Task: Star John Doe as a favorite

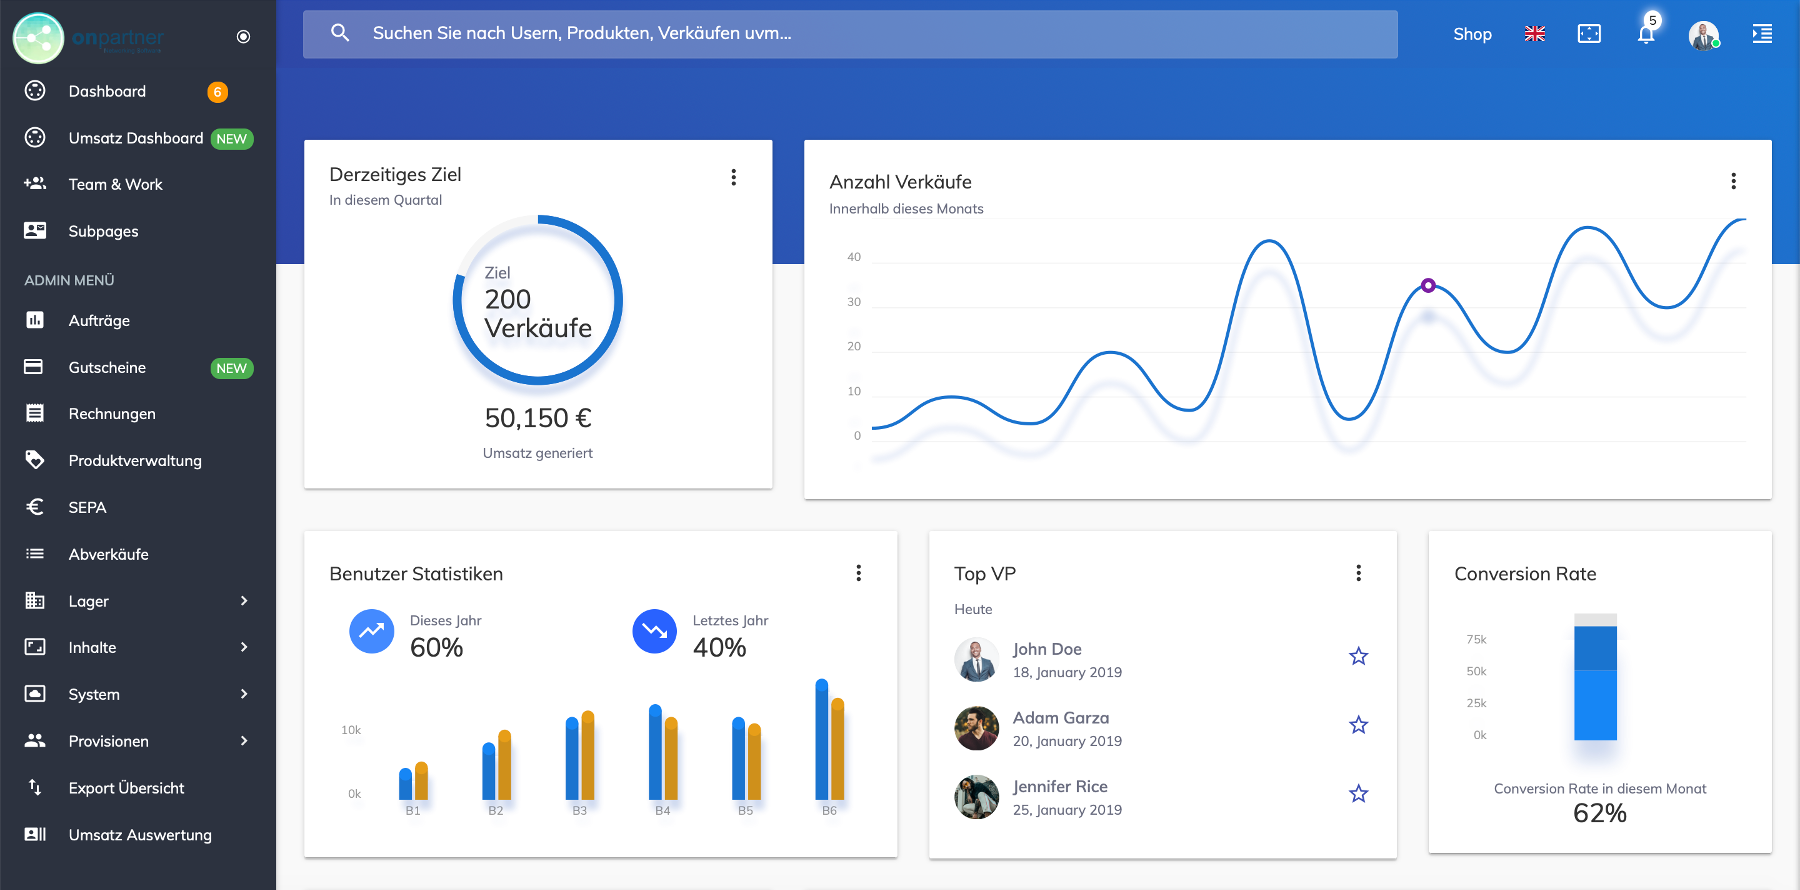Action: point(1358,656)
